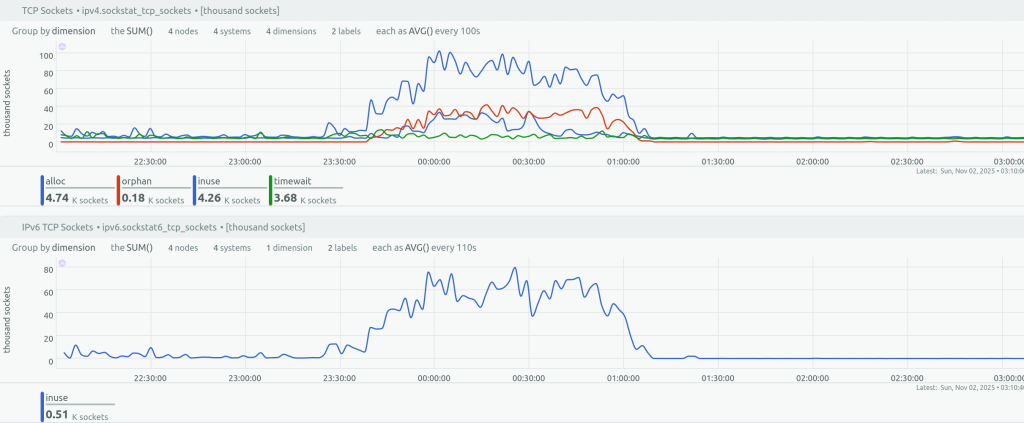
Task: Click the anomaly indicator icon in TCP Sockets chart
Action: [62, 47]
